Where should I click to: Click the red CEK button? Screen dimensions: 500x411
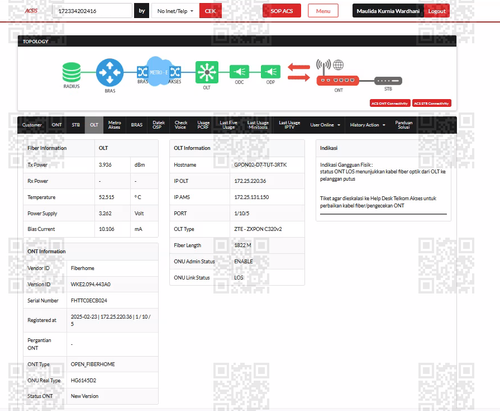click(x=210, y=11)
